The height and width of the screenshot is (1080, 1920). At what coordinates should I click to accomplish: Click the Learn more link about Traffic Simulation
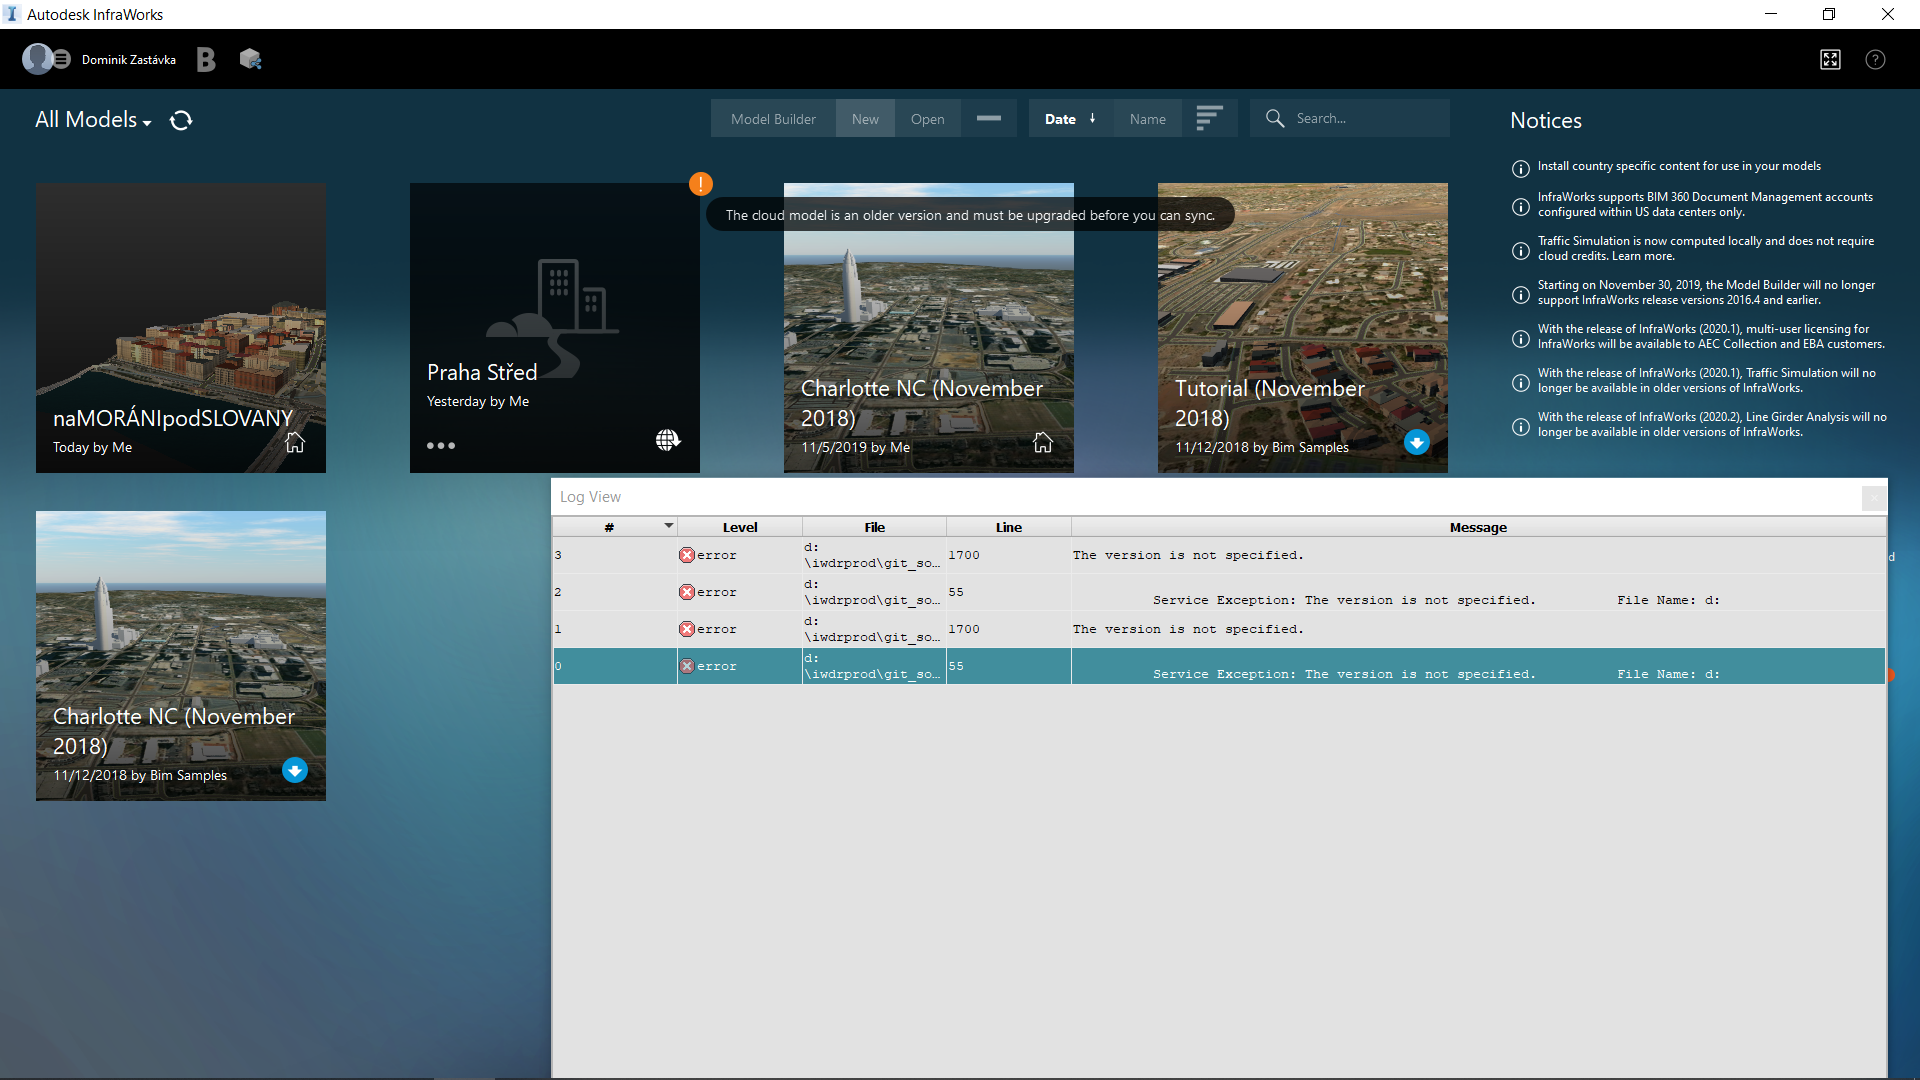tap(1641, 255)
